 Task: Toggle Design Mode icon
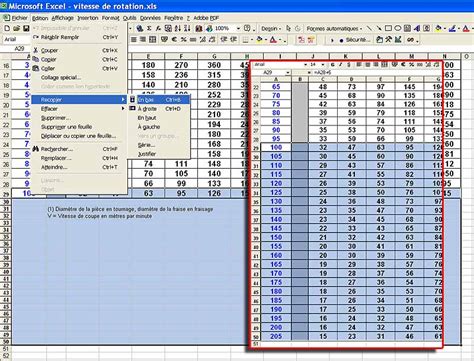tap(398, 40)
